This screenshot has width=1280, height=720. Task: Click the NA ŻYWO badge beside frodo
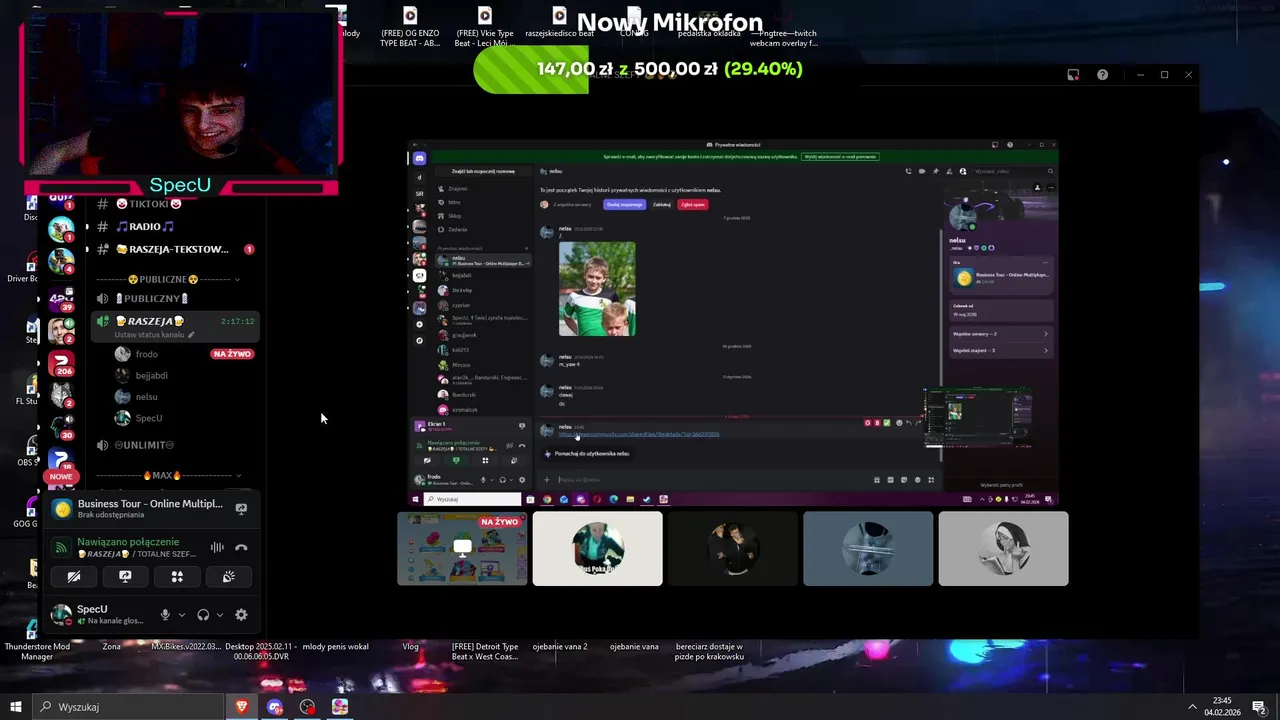(x=232, y=354)
